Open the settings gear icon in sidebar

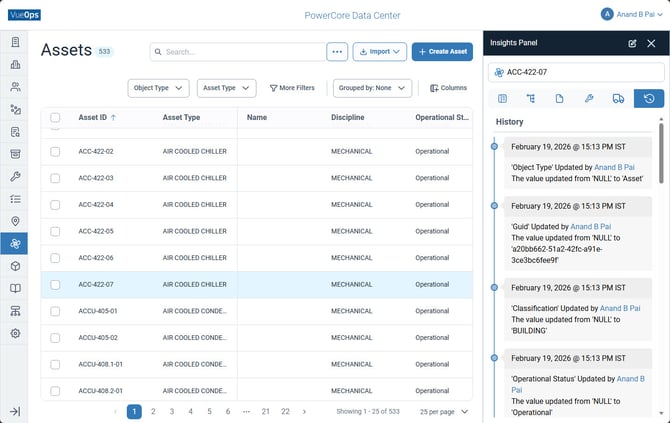pos(15,333)
